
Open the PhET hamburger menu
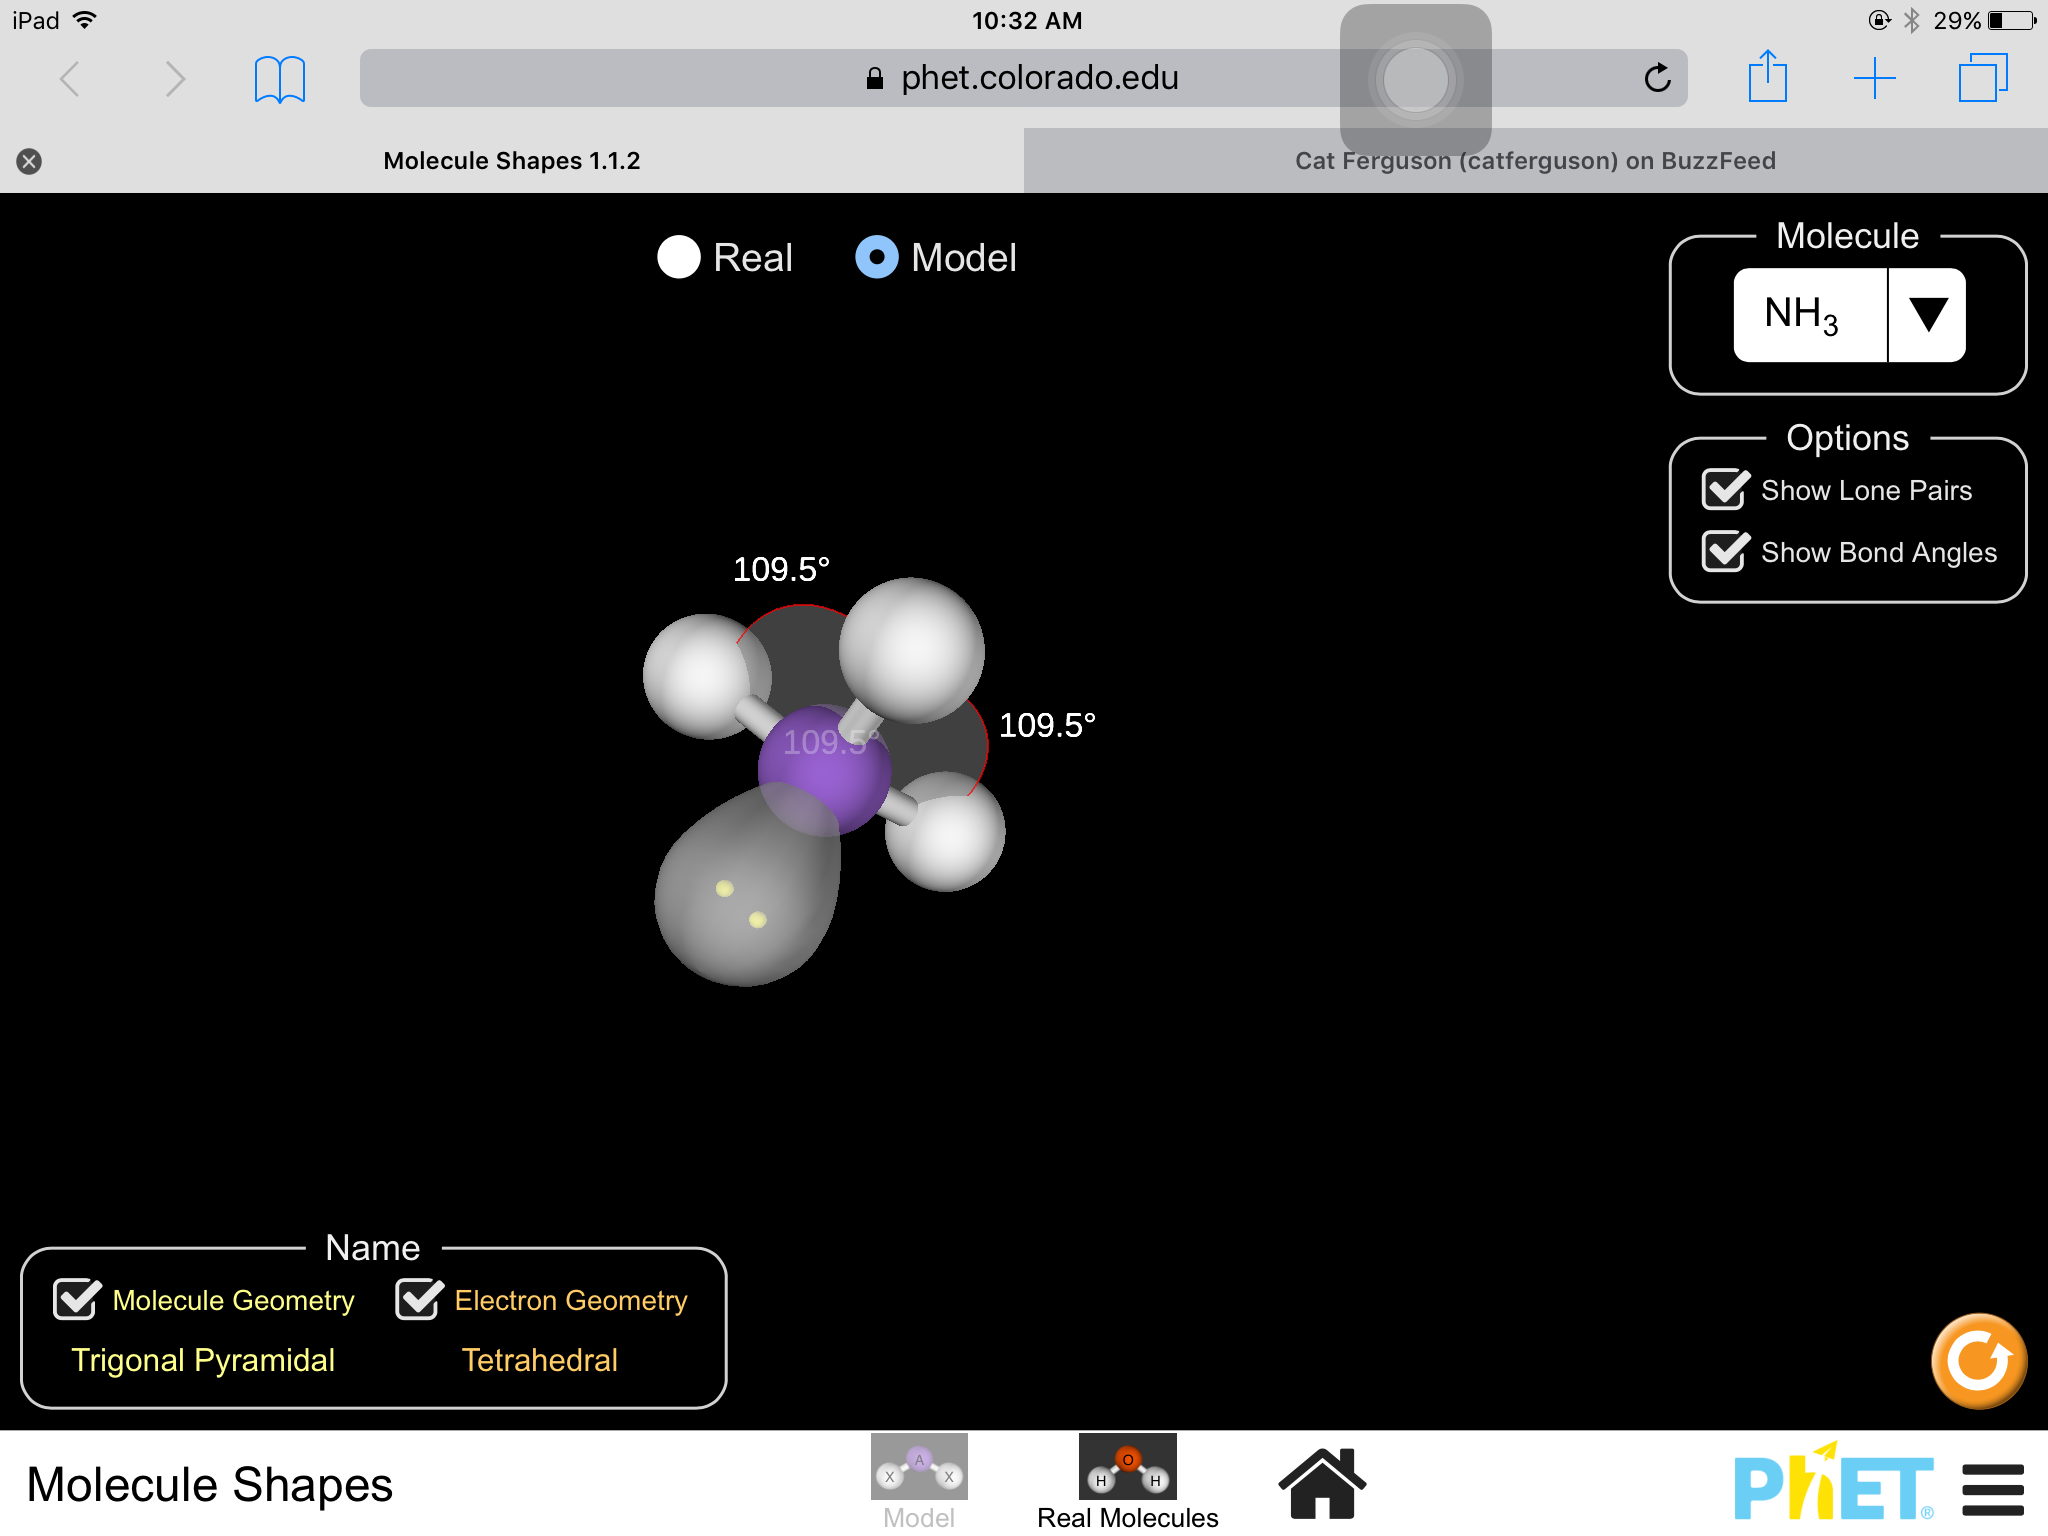coord(1992,1489)
